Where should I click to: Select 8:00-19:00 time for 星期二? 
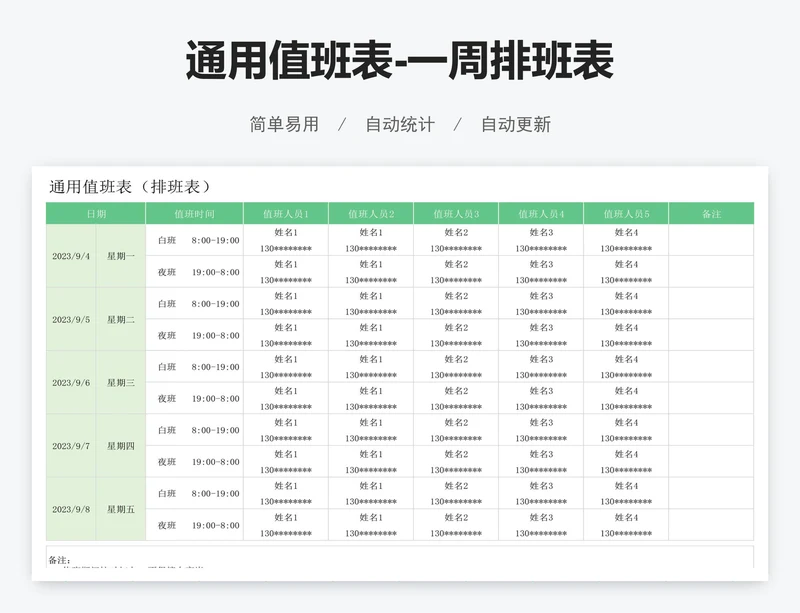point(215,304)
